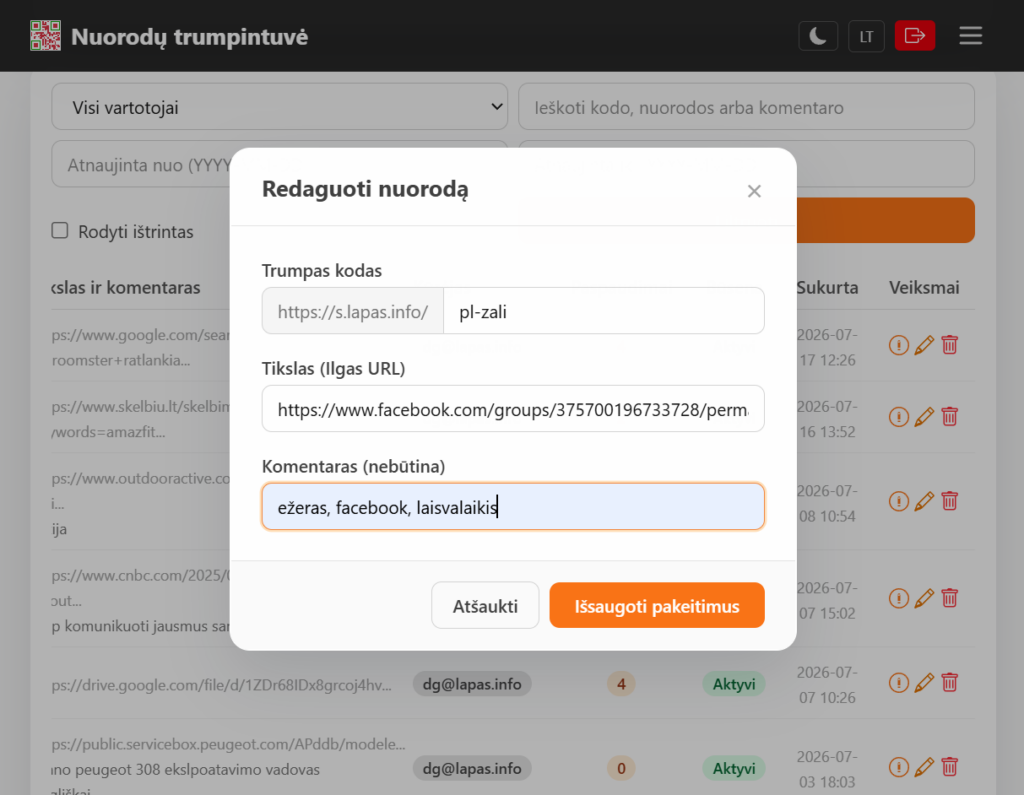Viewport: 1024px width, 795px height.
Task: Edit the outdooractive row link
Action: click(924, 501)
